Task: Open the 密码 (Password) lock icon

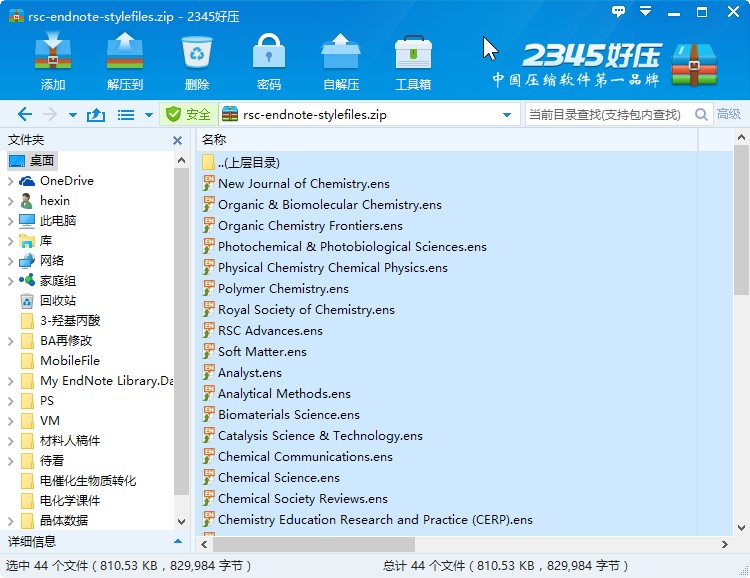Action: 269,61
